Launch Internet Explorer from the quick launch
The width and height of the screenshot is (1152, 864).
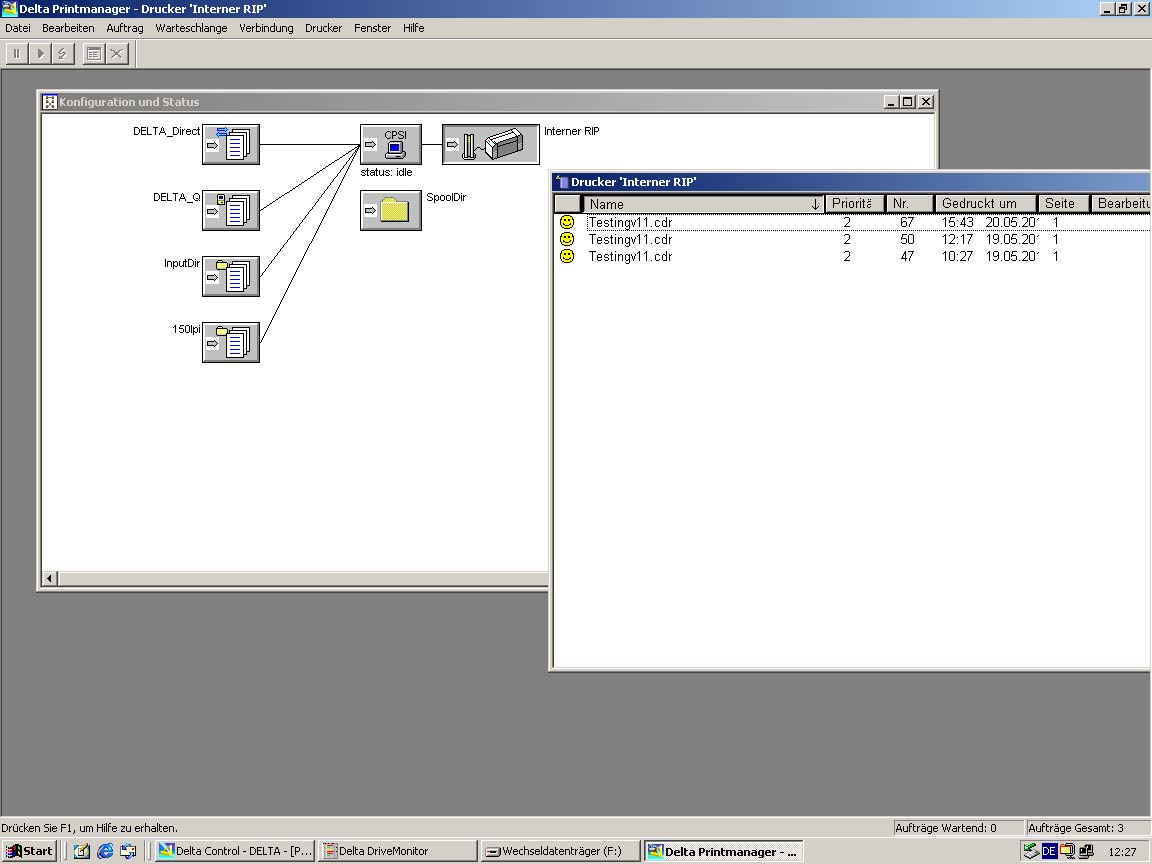pyautogui.click(x=105, y=851)
